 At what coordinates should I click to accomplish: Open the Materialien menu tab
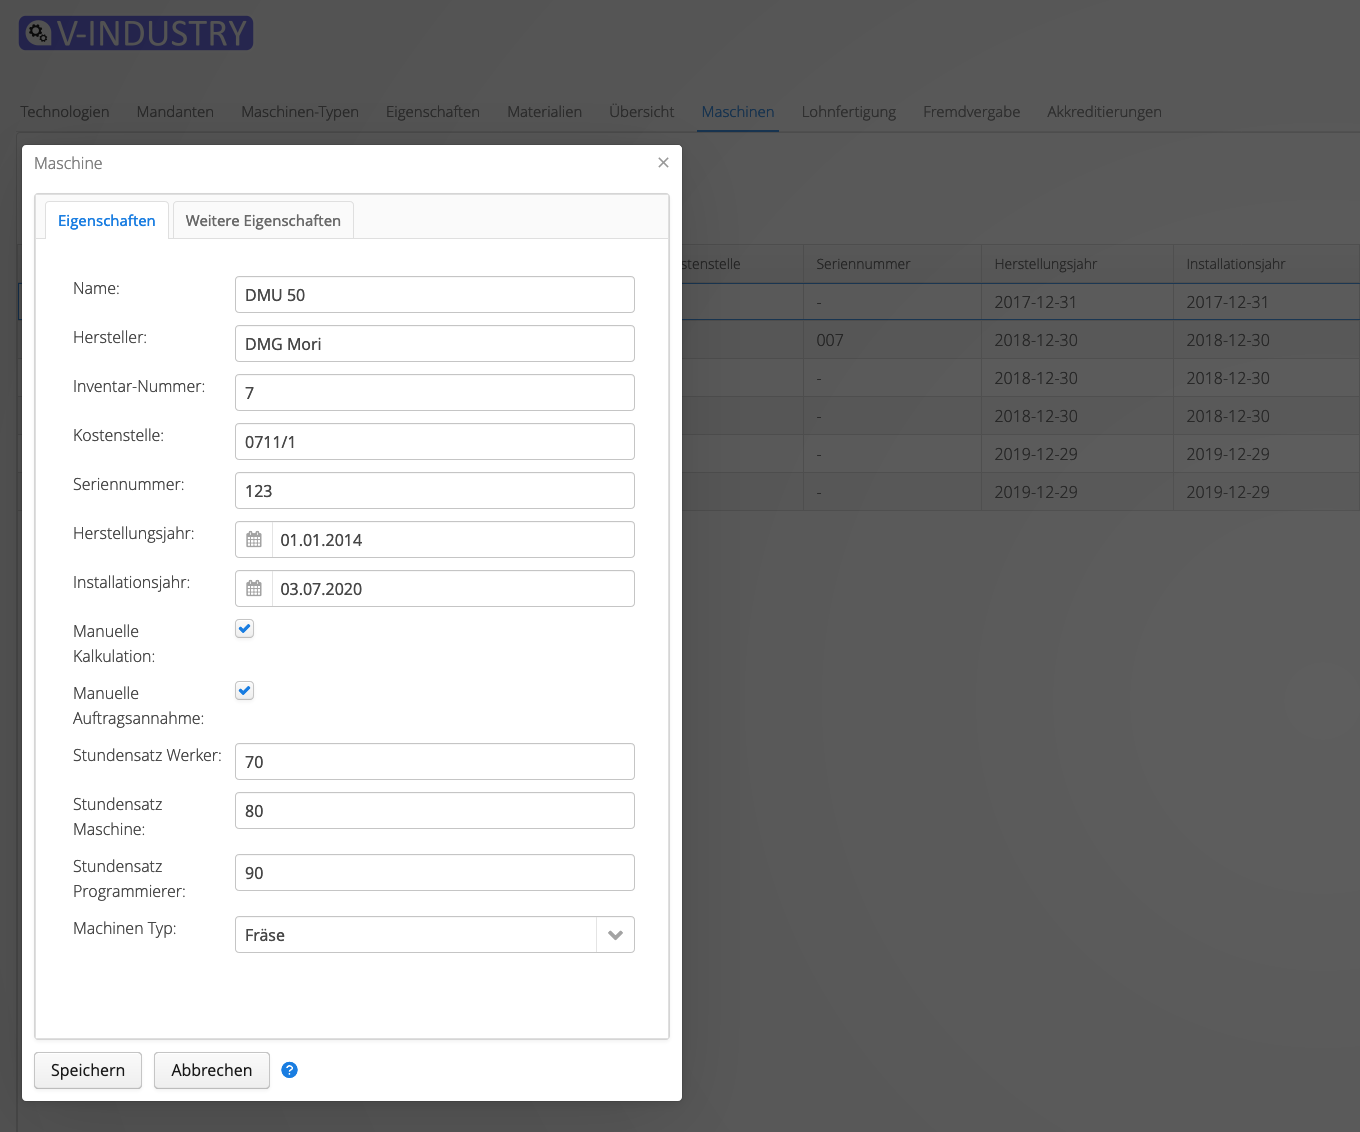pyautogui.click(x=544, y=112)
